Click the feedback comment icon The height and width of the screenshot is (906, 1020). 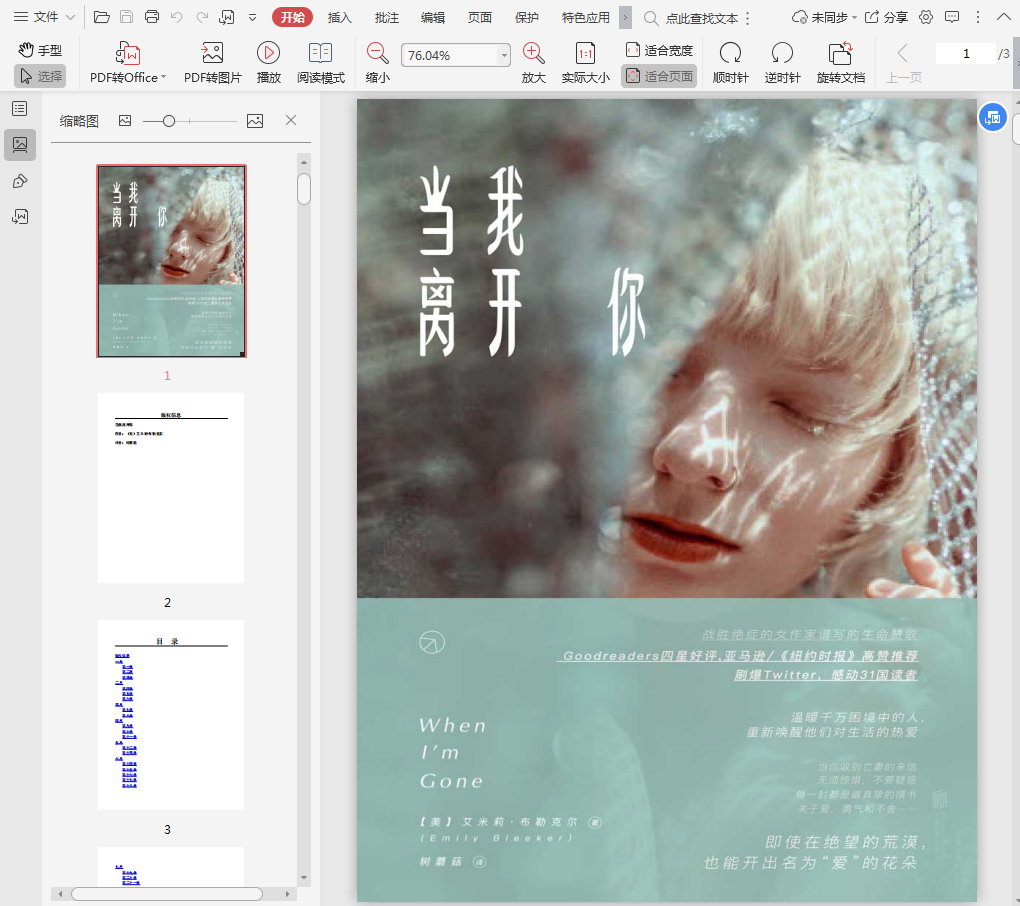tap(952, 17)
